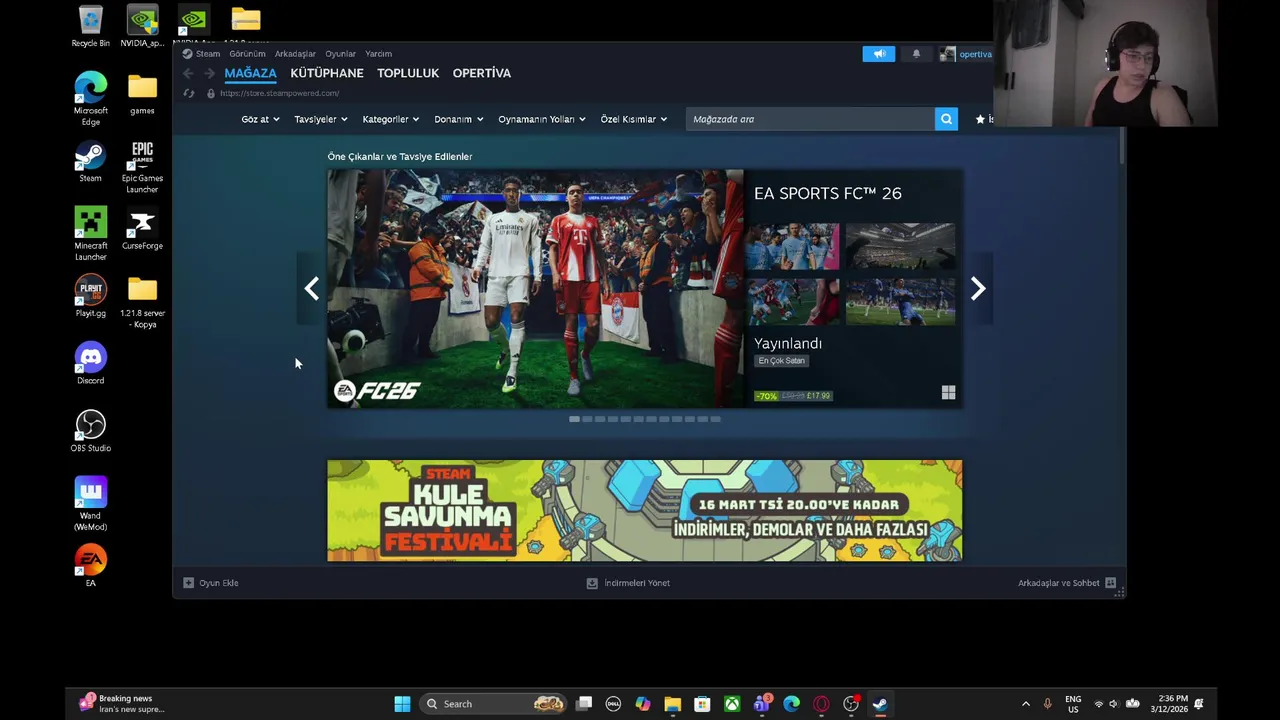The width and height of the screenshot is (1280, 720).
Task: Click the EA SPORTS FC 26 title
Action: tap(828, 193)
